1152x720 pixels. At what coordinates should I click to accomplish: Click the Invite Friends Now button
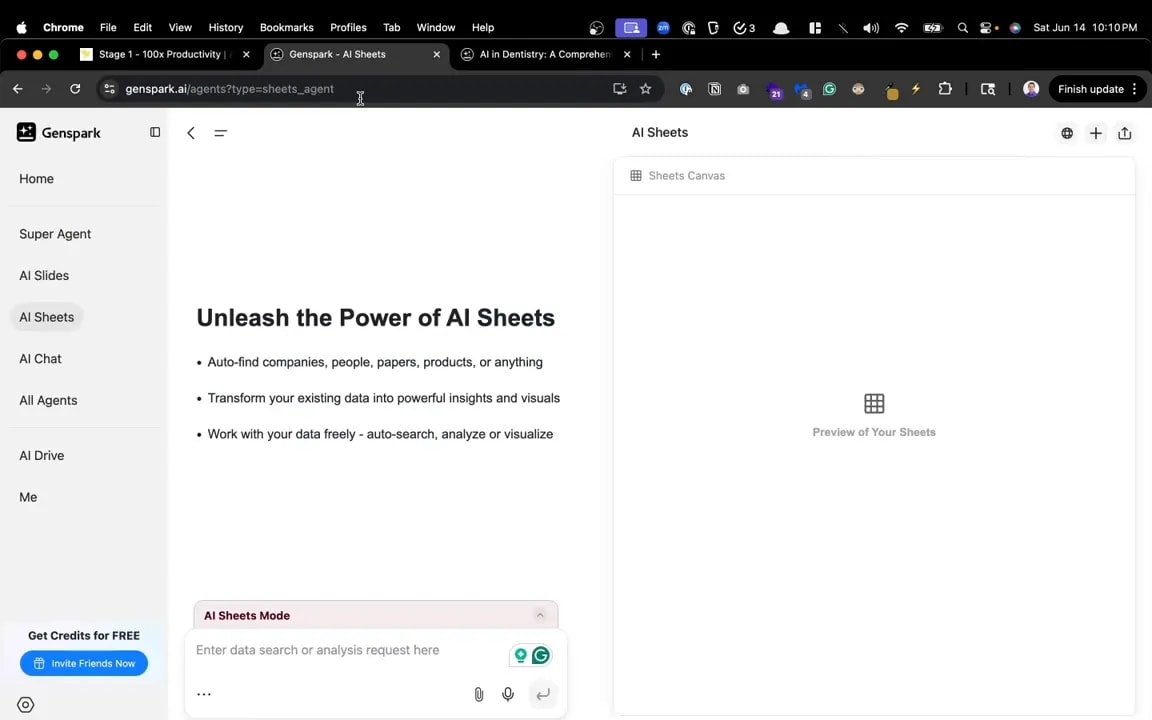[84, 663]
